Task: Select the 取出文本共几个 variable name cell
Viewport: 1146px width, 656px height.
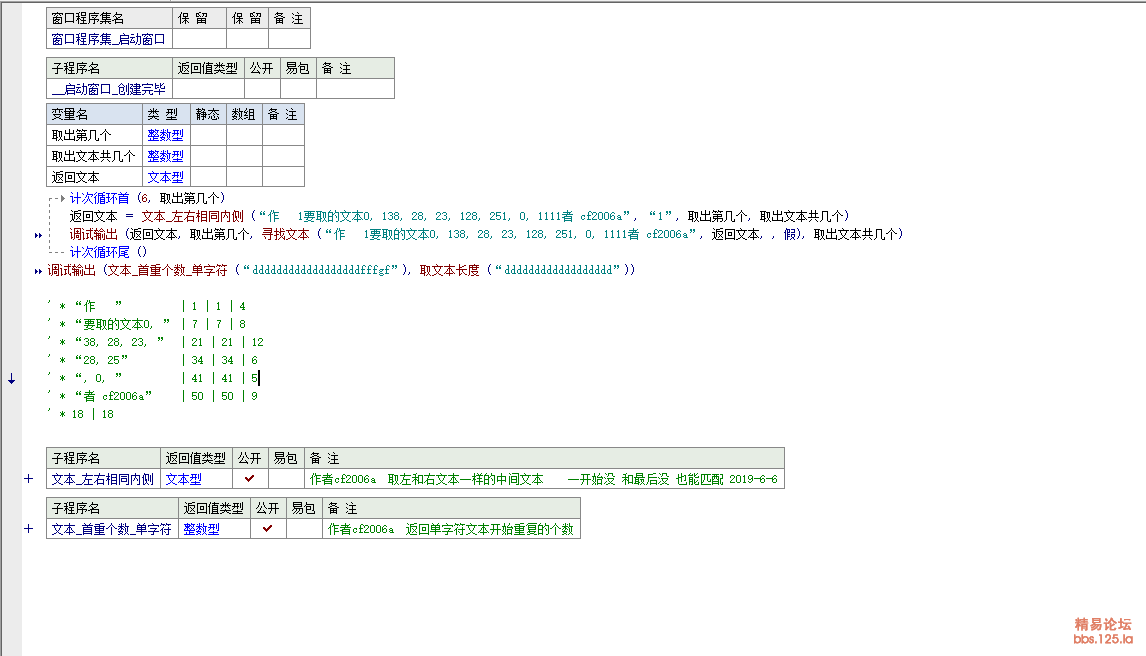Action: (x=93, y=156)
